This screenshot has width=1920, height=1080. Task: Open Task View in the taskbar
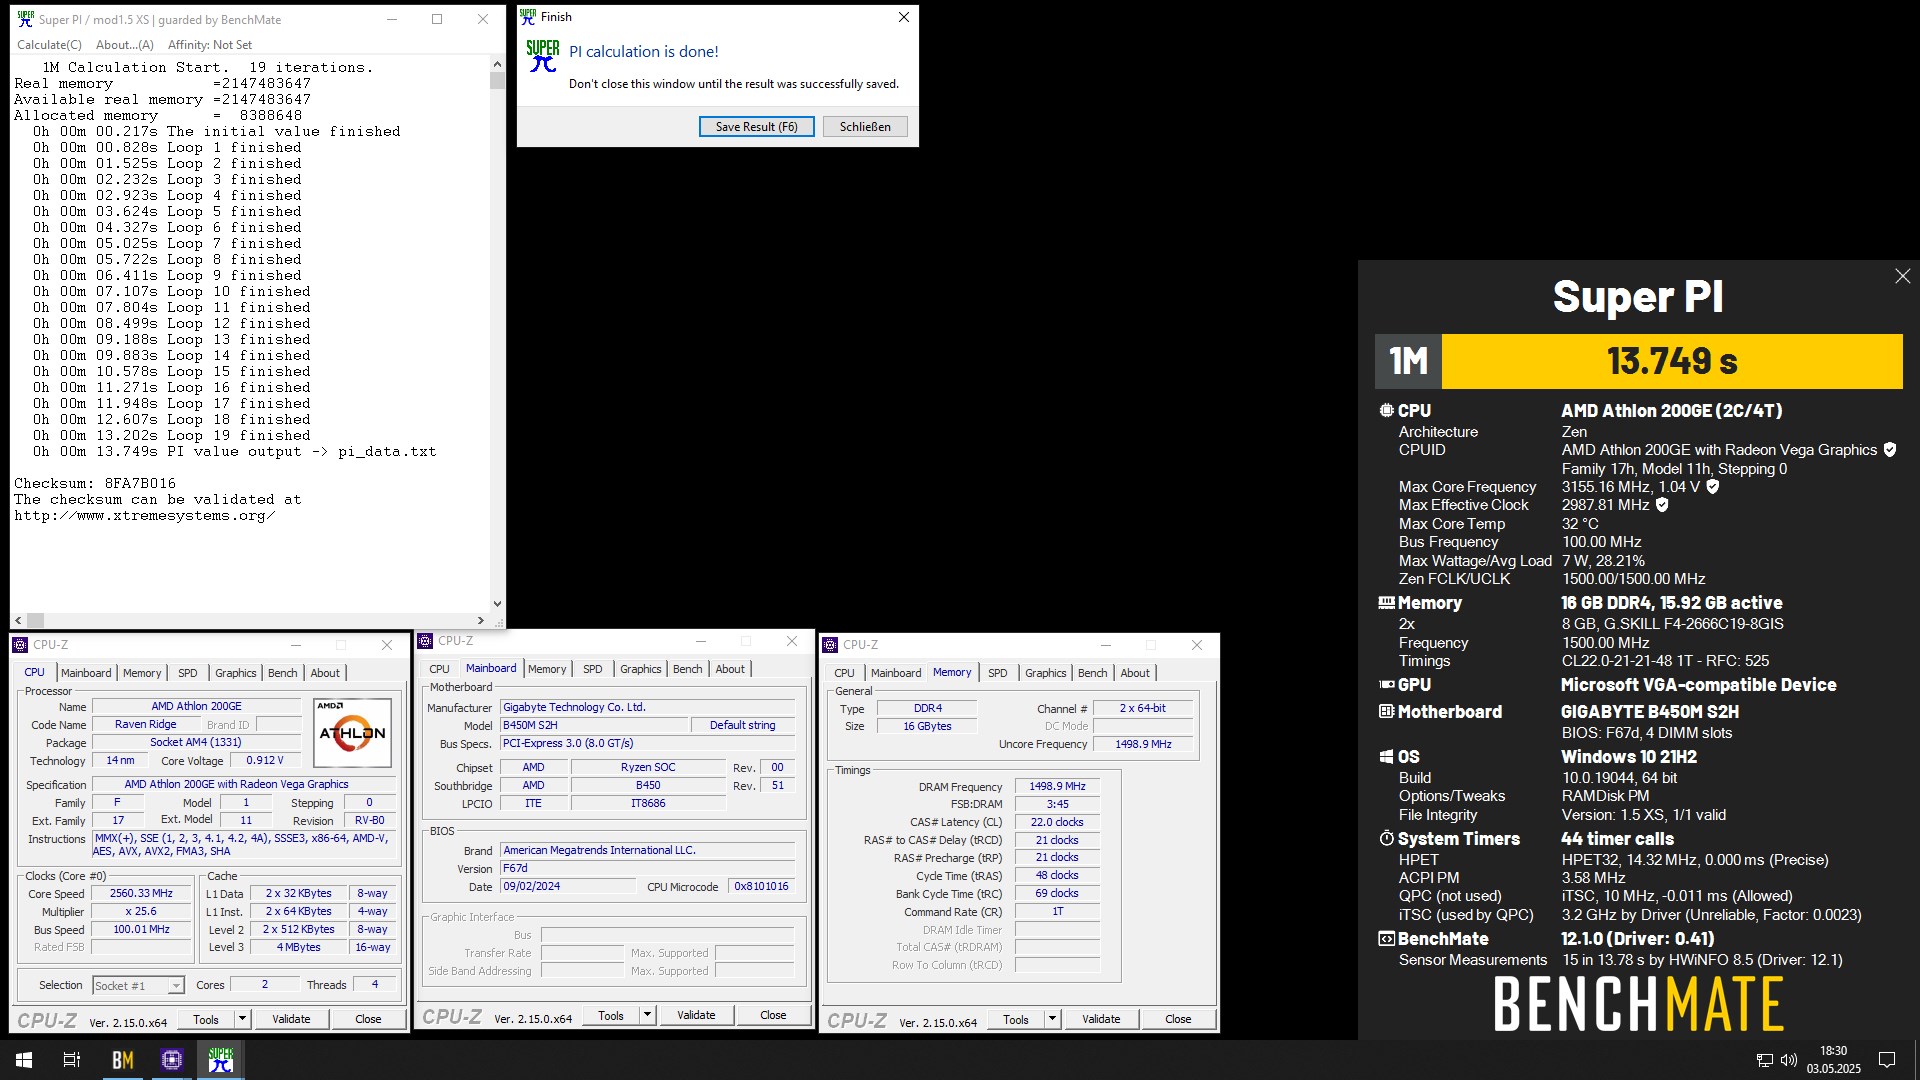tap(72, 1060)
